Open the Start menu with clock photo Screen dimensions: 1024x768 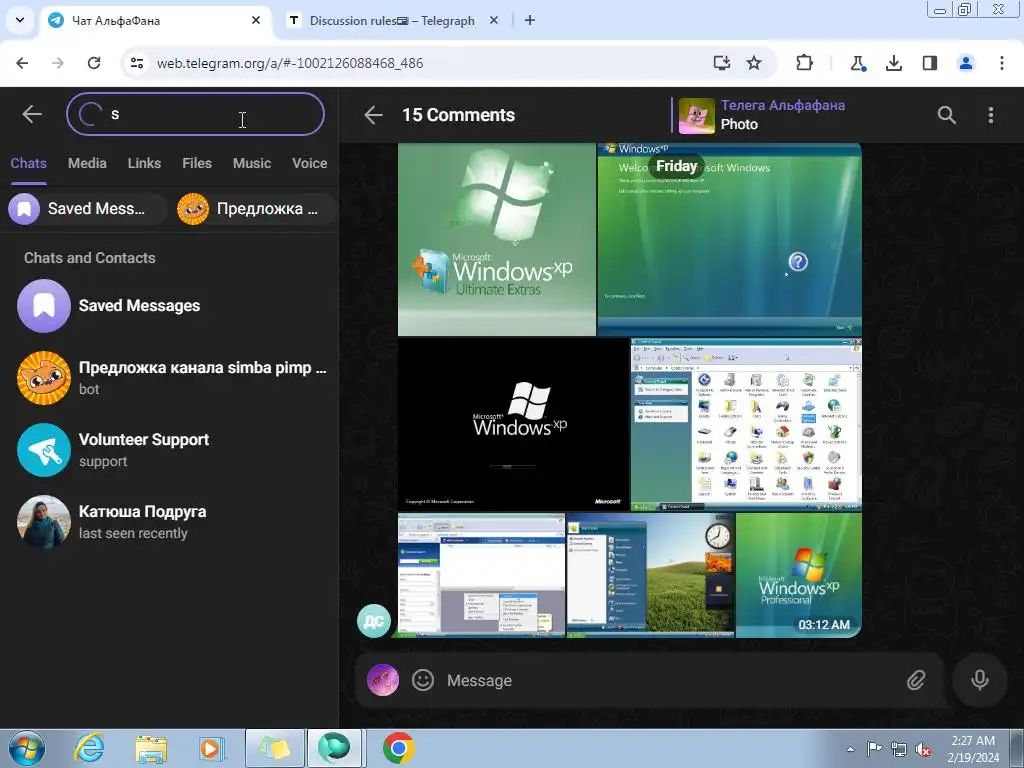point(650,575)
